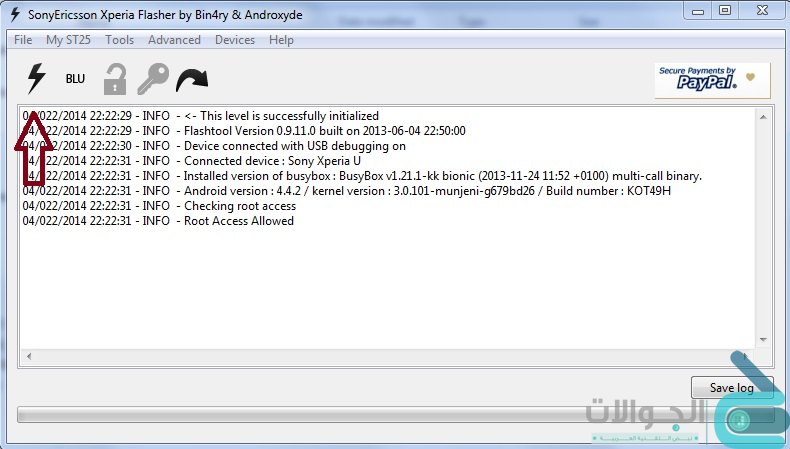The width and height of the screenshot is (790, 449).
Task: Click log line 'Root Access Allowed'
Action: coord(158,221)
